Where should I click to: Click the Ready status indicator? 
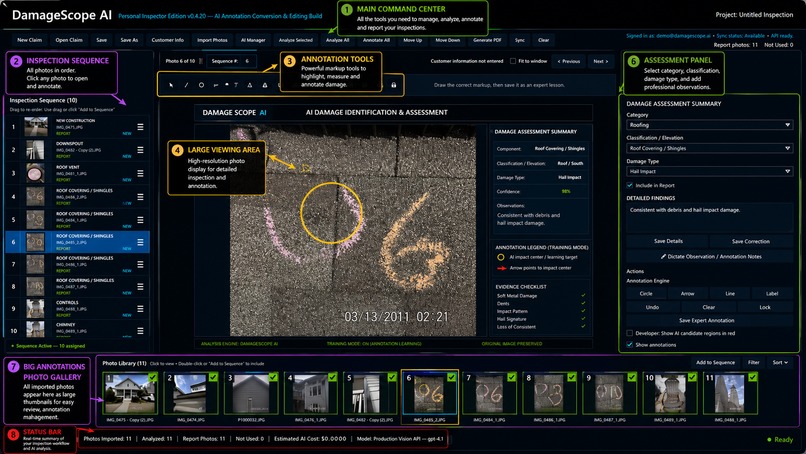click(x=780, y=440)
